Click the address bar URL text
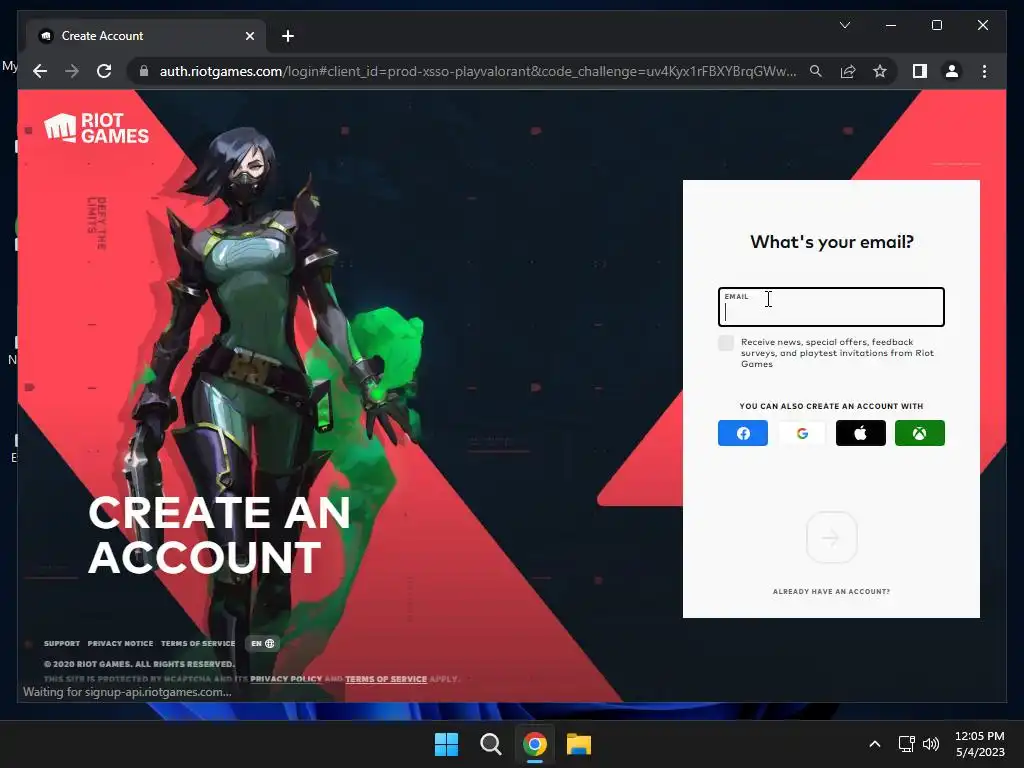 click(x=477, y=71)
